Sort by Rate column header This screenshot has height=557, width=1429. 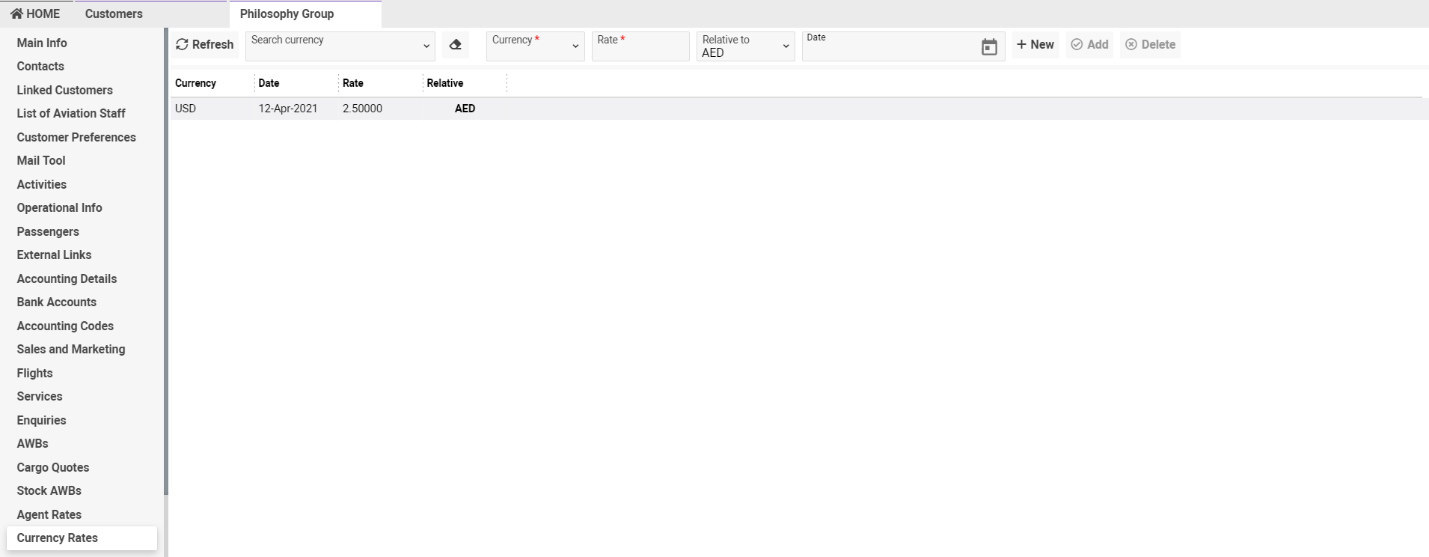352,83
